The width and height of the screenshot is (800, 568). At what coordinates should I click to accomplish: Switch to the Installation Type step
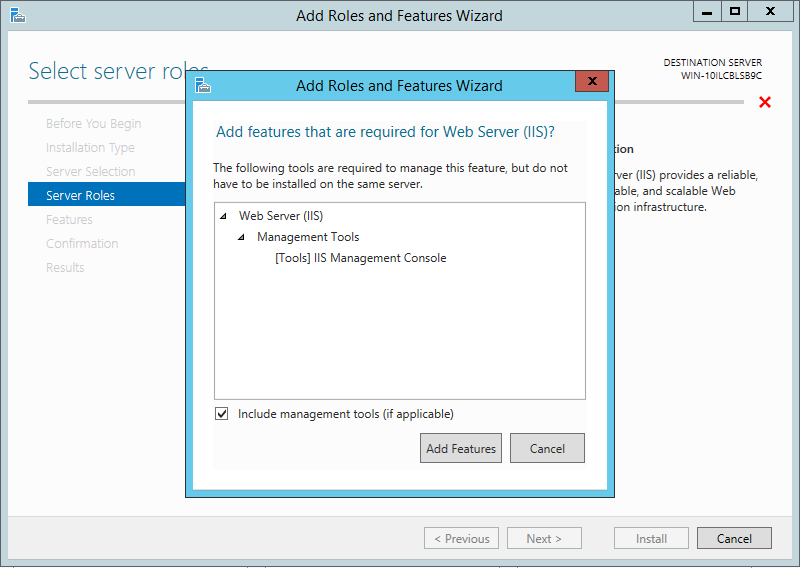(x=90, y=147)
